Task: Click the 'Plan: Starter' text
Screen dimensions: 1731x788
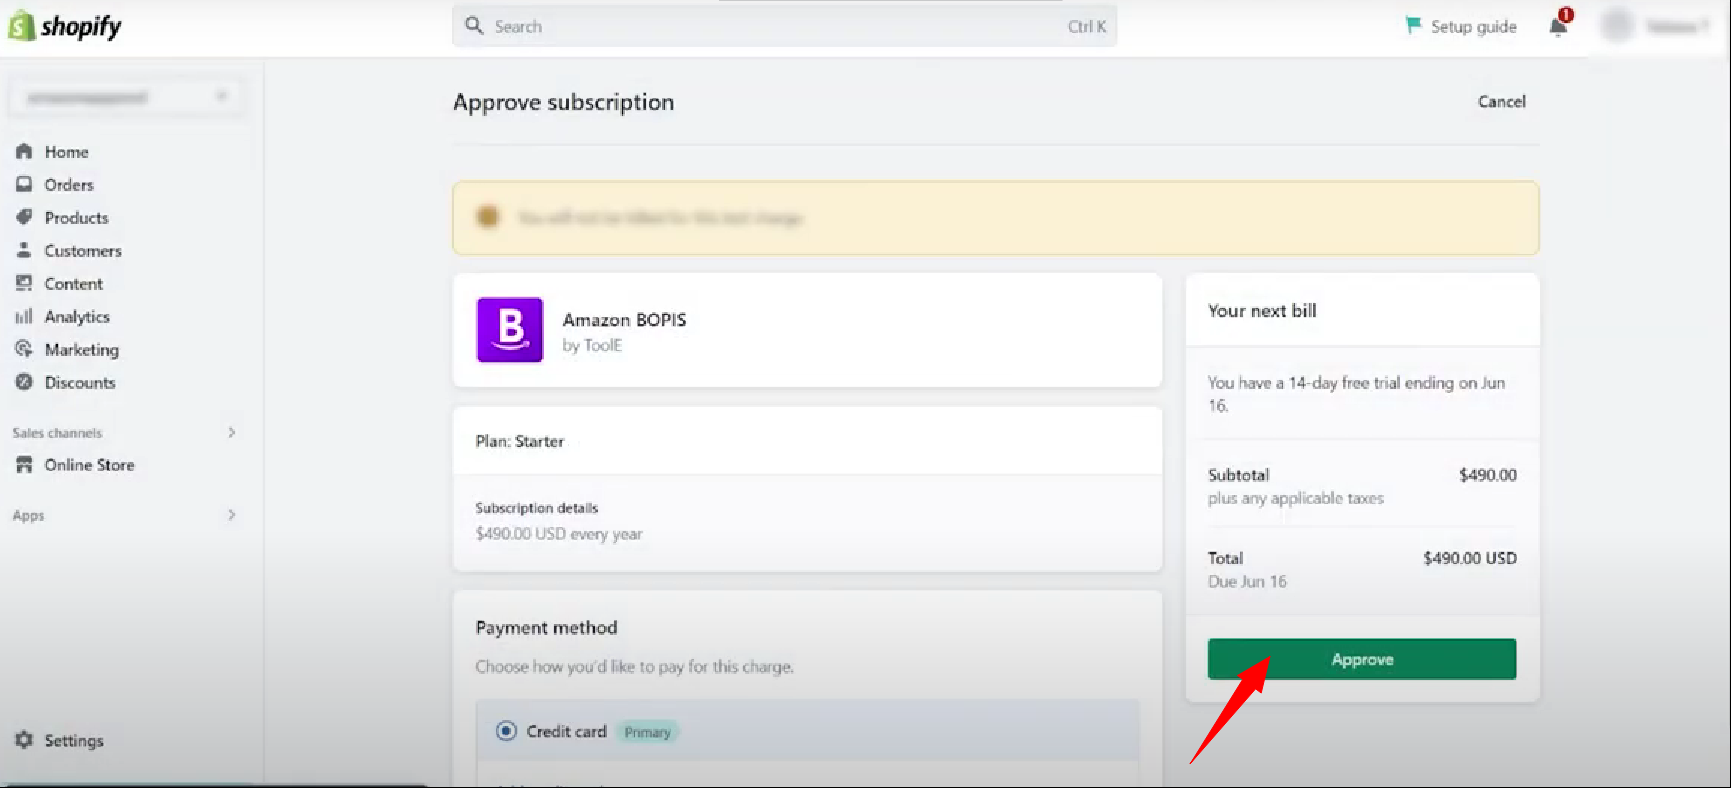Action: pos(519,442)
